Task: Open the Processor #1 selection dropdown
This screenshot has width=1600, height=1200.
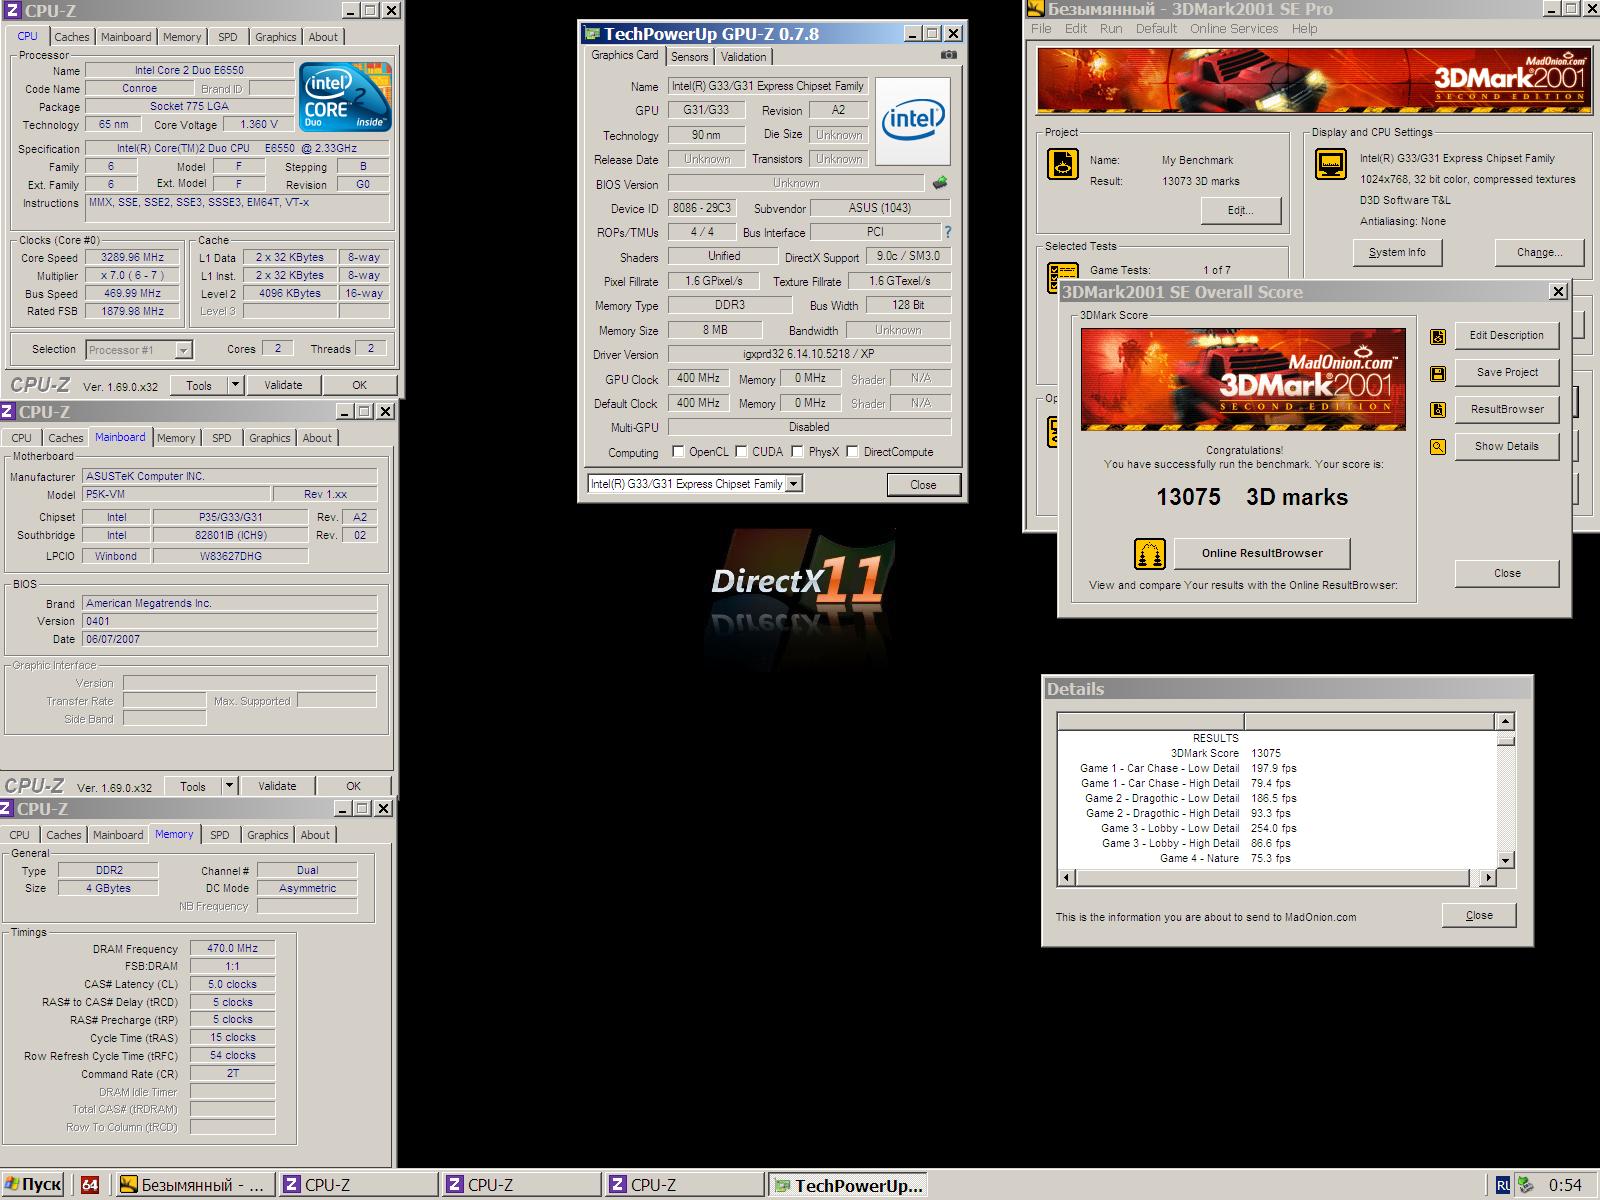Action: [183, 350]
